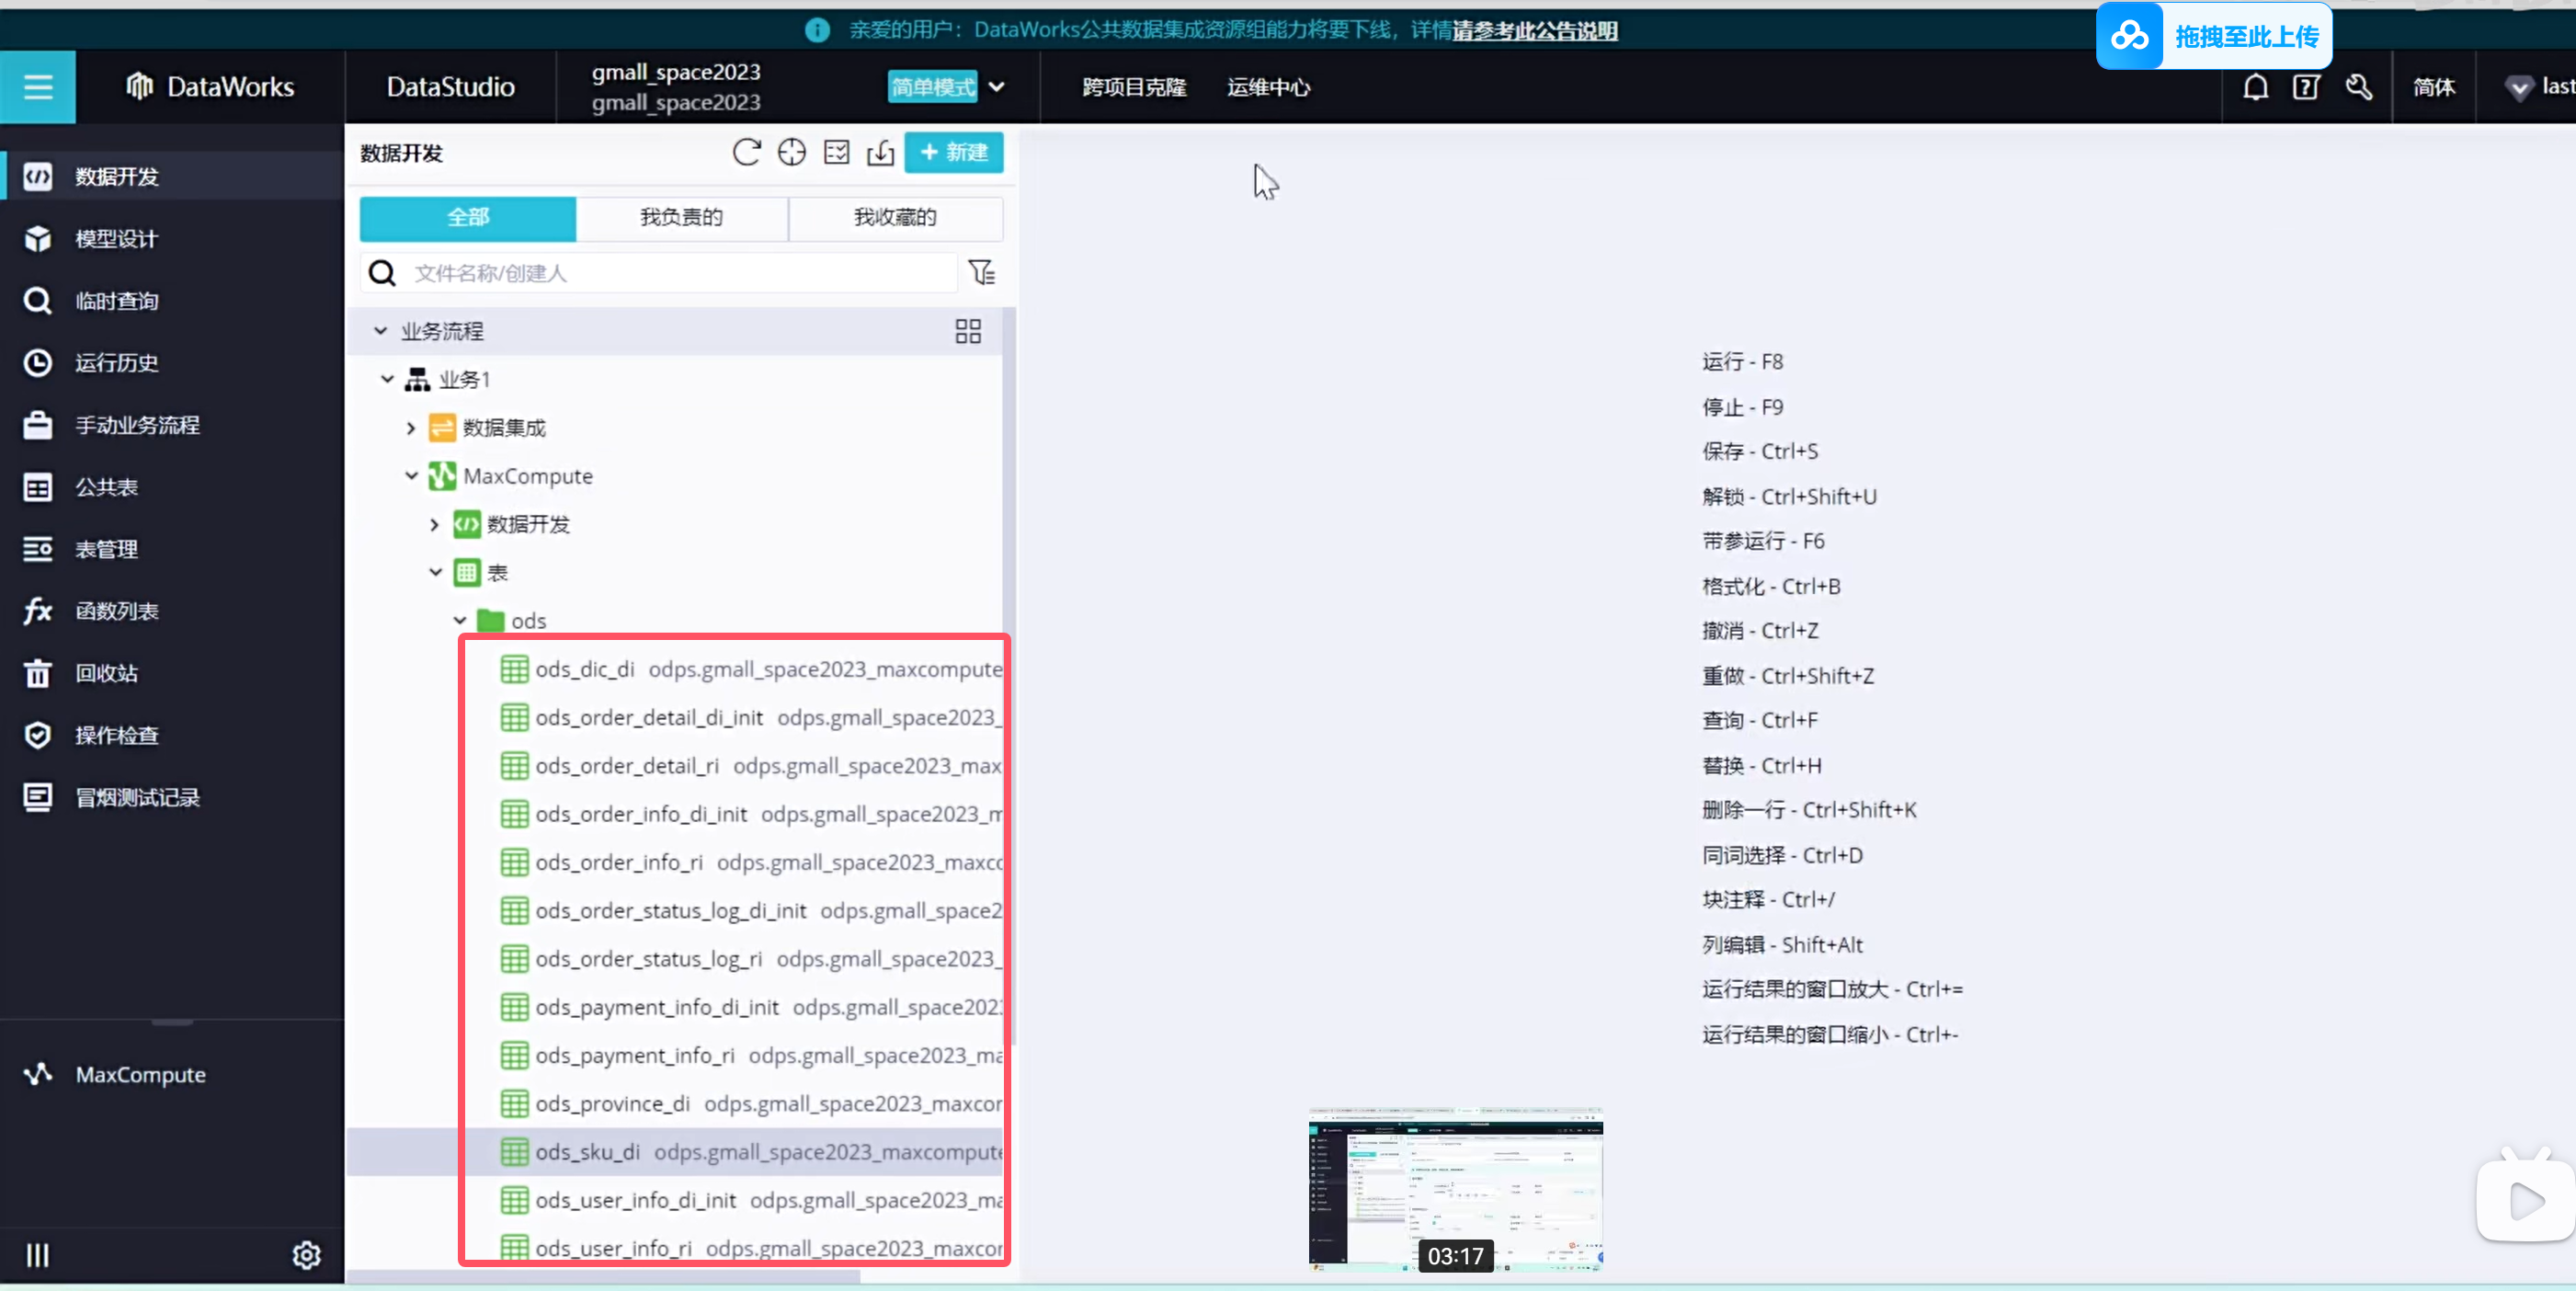Open the 简单模式 workspace dropdown arrow
Image resolution: width=2576 pixels, height=1291 pixels.
pos(996,87)
